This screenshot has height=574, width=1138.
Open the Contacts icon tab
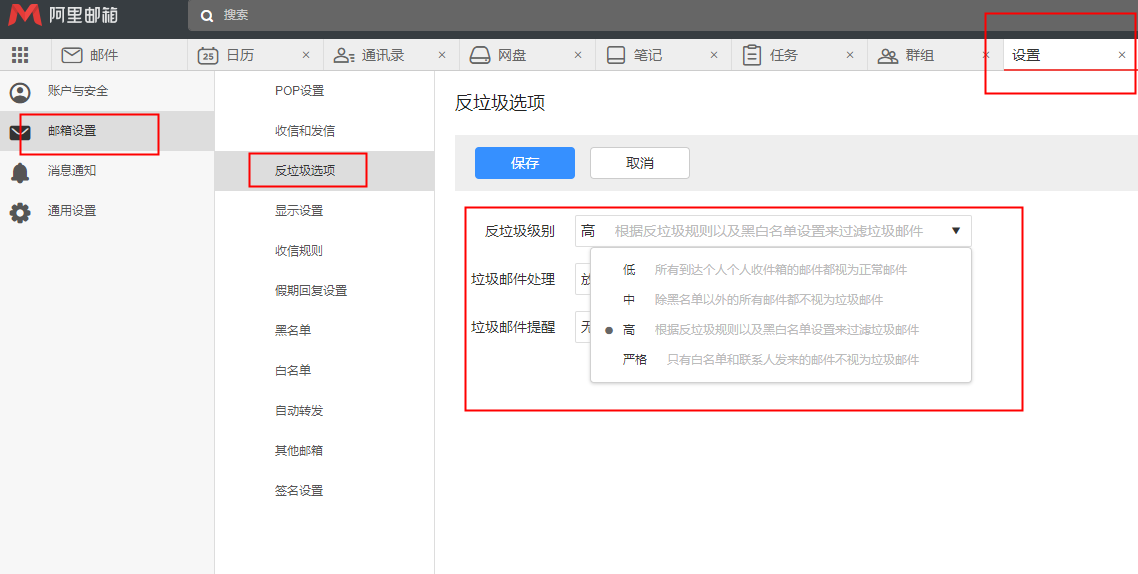[344, 55]
